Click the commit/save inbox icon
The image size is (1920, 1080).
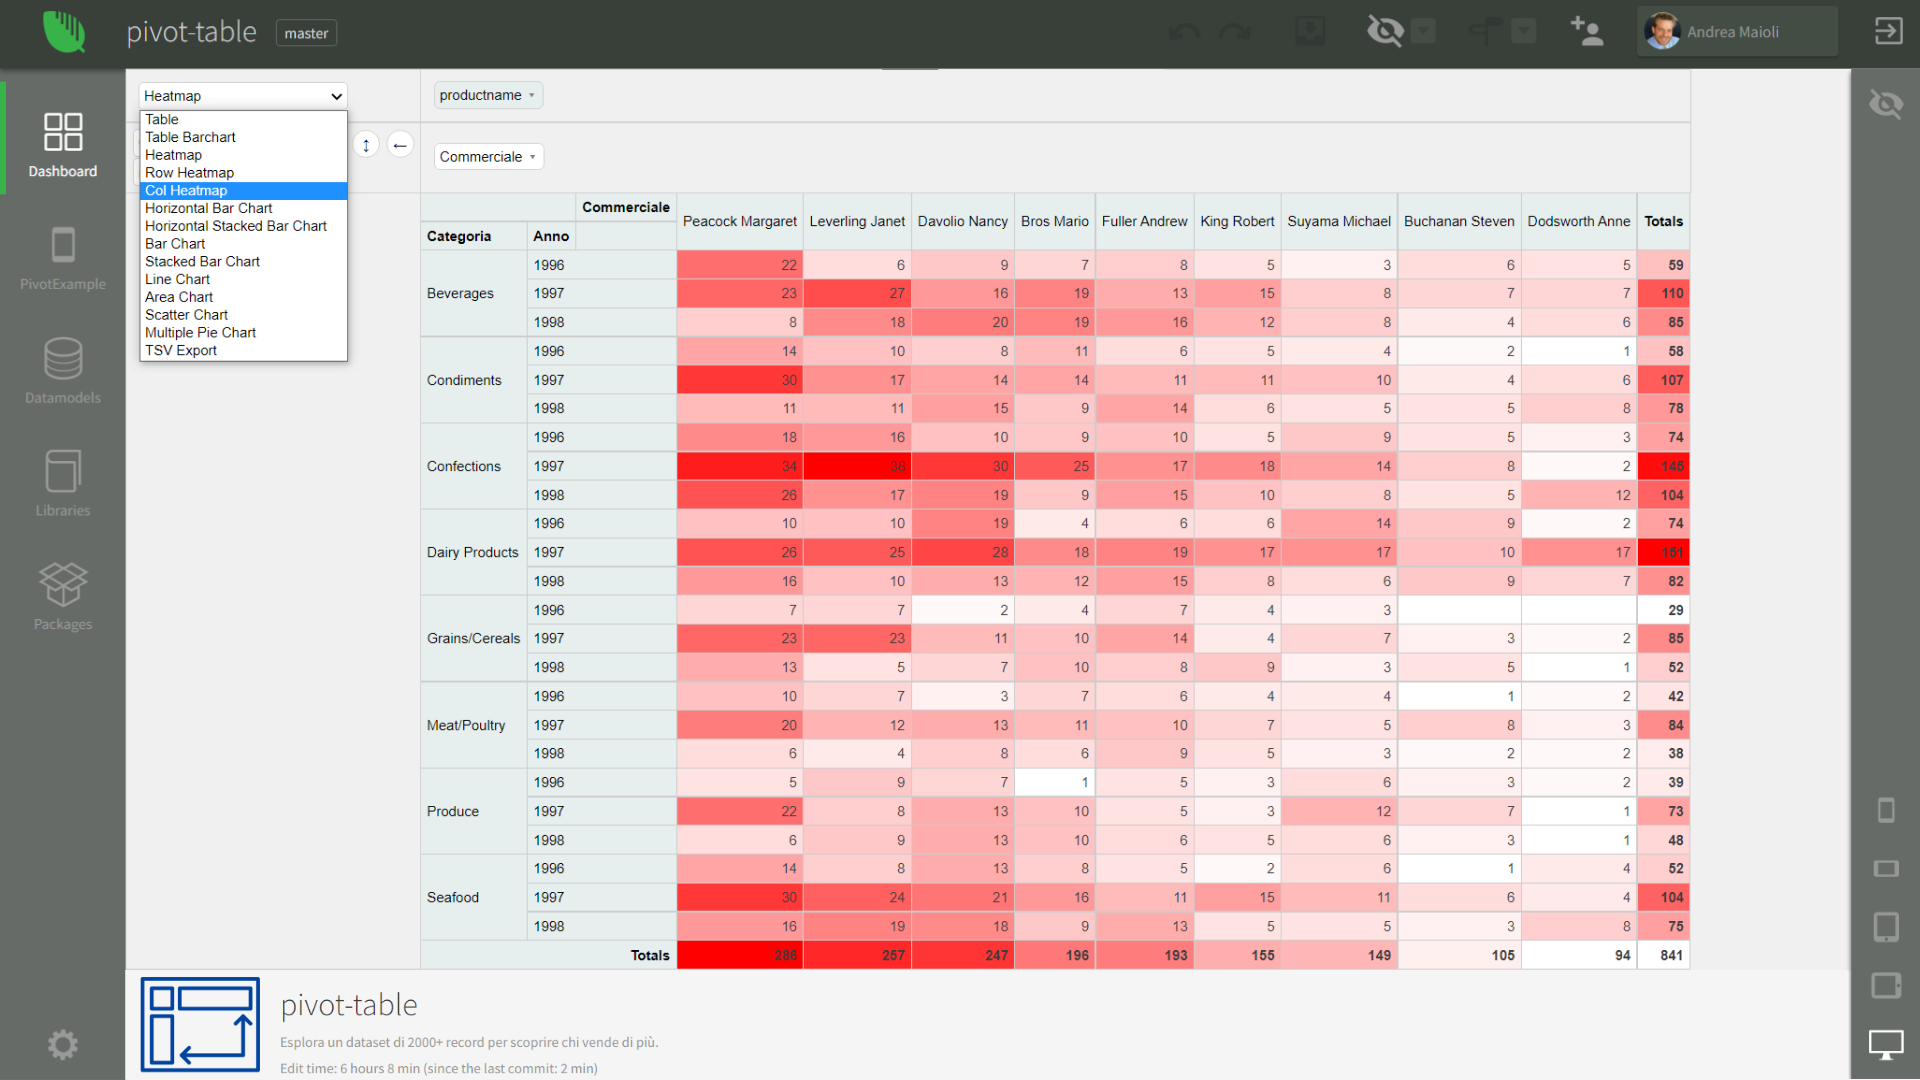(x=1310, y=32)
